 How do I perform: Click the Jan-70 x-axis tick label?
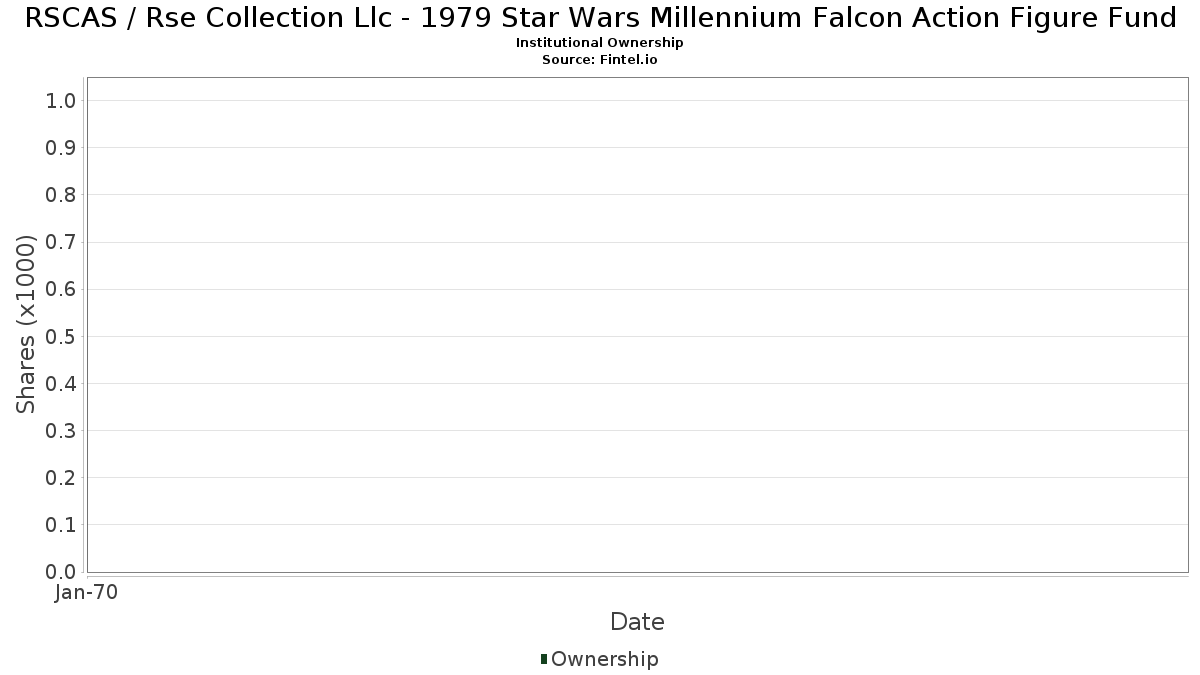[87, 593]
